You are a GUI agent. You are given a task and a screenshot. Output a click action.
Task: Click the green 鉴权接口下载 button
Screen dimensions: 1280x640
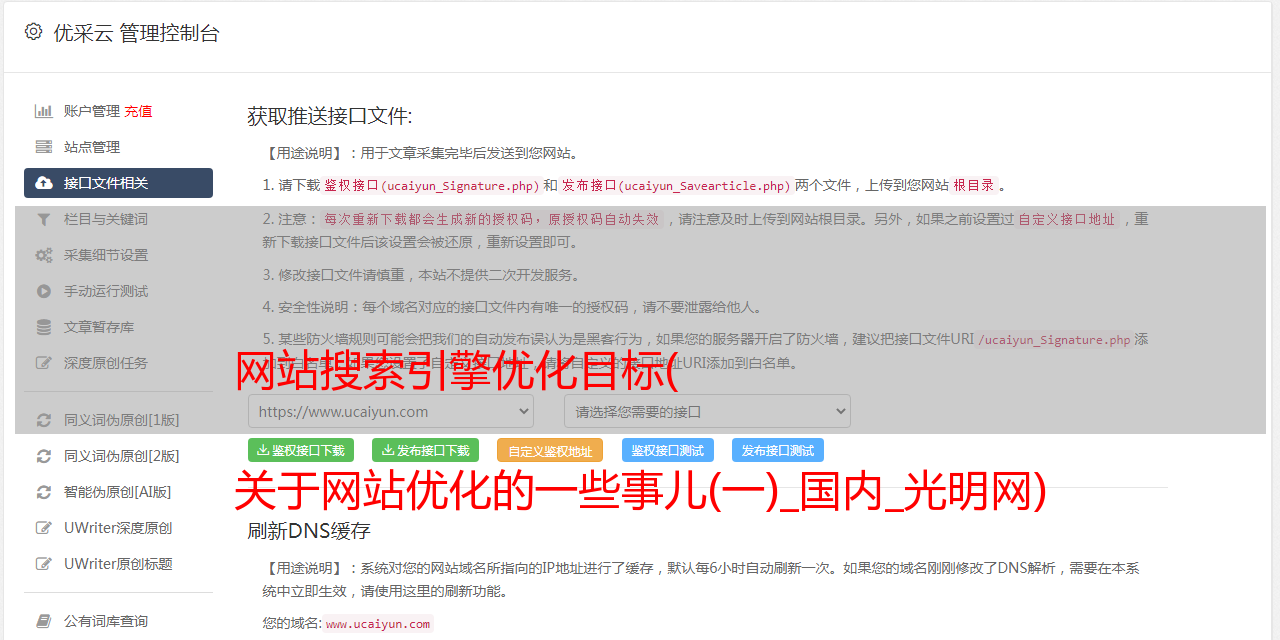pos(301,450)
